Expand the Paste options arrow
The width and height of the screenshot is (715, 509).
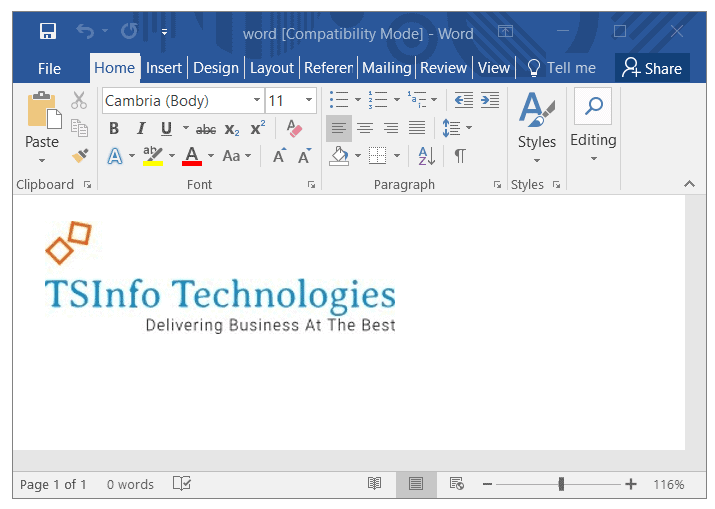(x=42, y=161)
